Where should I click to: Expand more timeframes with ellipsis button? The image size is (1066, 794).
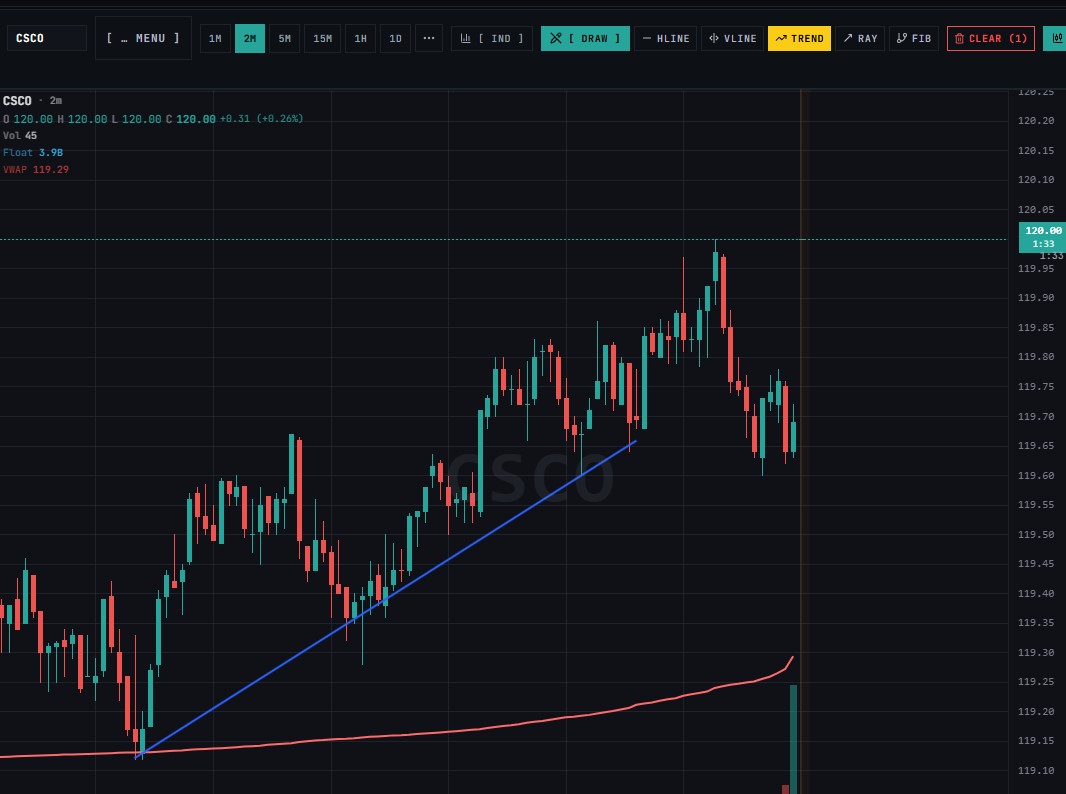coord(429,38)
